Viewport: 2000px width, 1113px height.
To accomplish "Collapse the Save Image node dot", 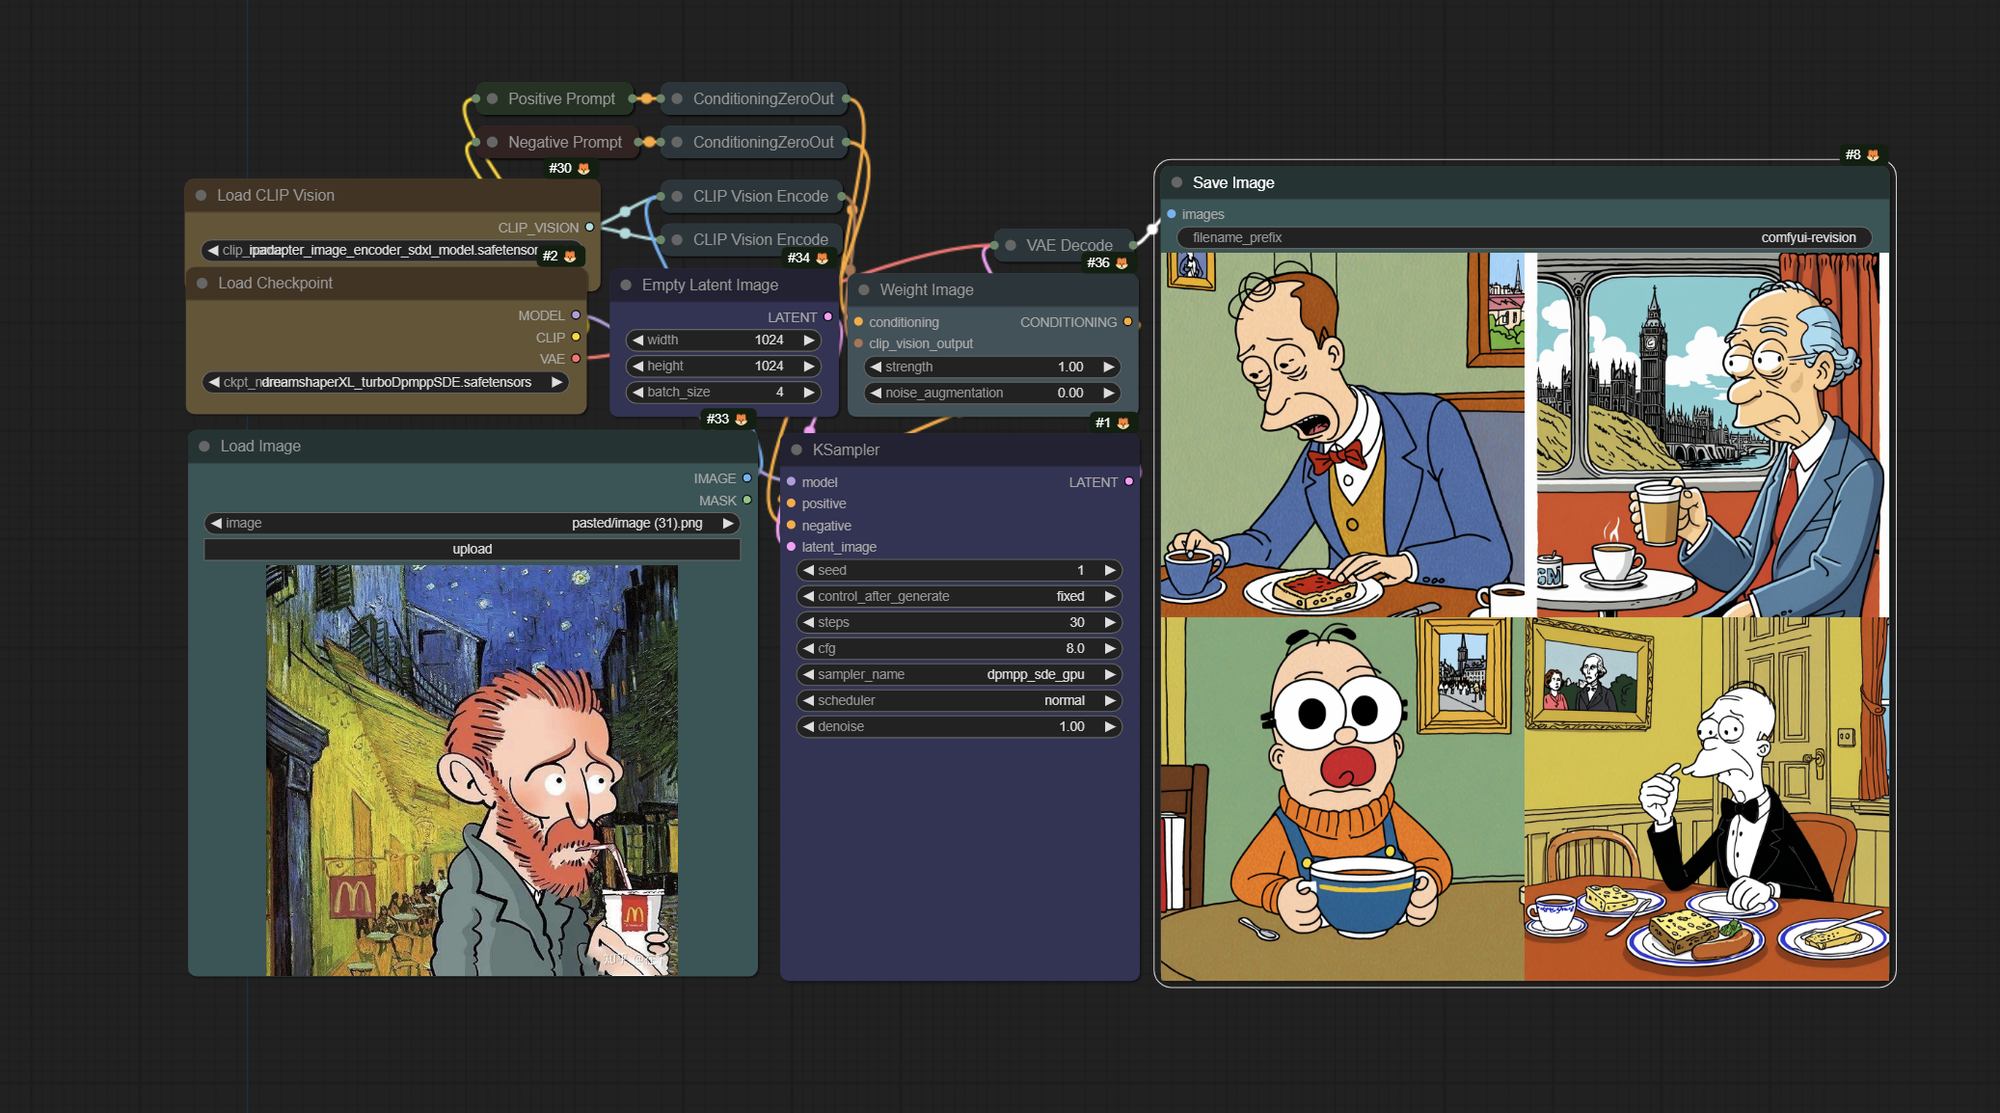I will 1177,182.
